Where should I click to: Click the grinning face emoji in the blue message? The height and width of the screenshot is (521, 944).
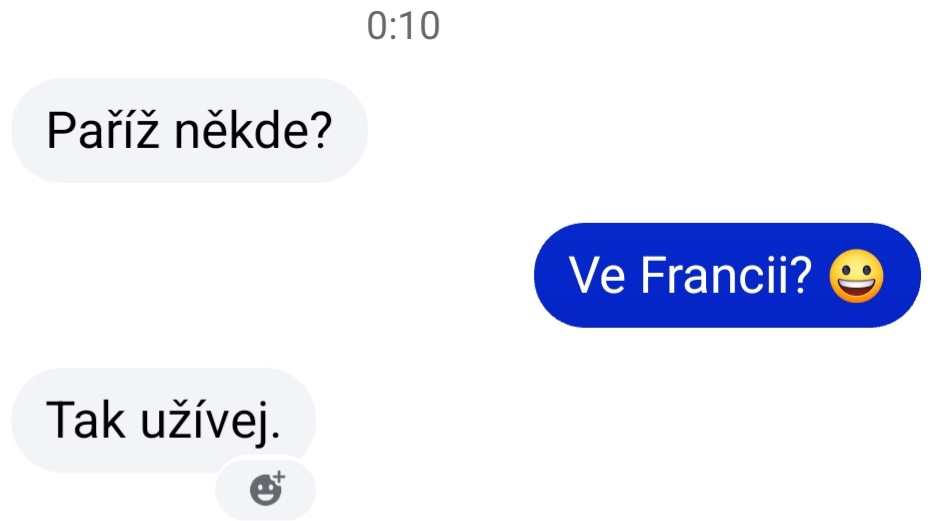click(x=856, y=276)
